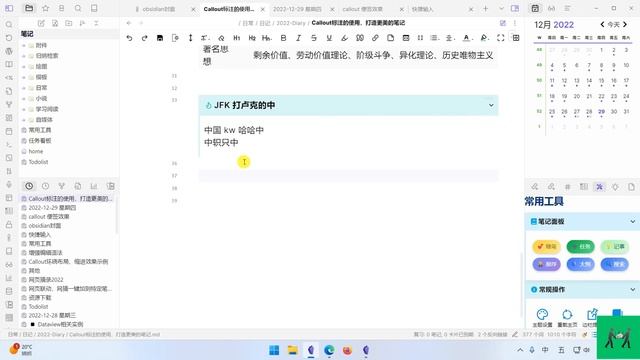Insert a link with the chain icon
The image size is (640, 360).
375,38
